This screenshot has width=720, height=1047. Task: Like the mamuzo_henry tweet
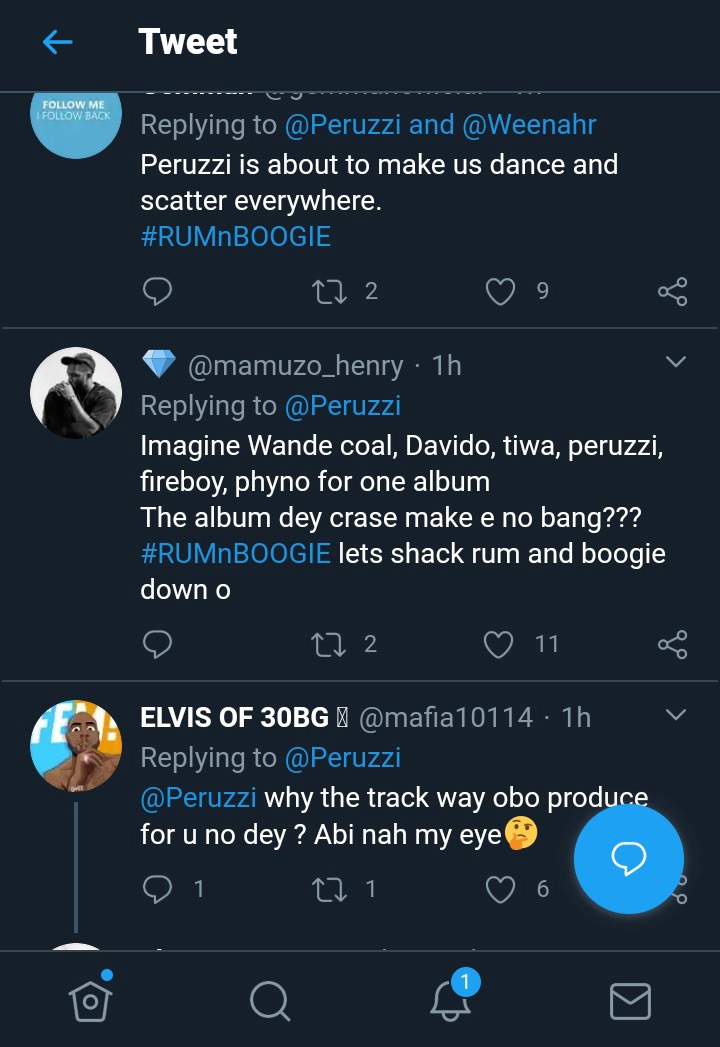tap(498, 644)
